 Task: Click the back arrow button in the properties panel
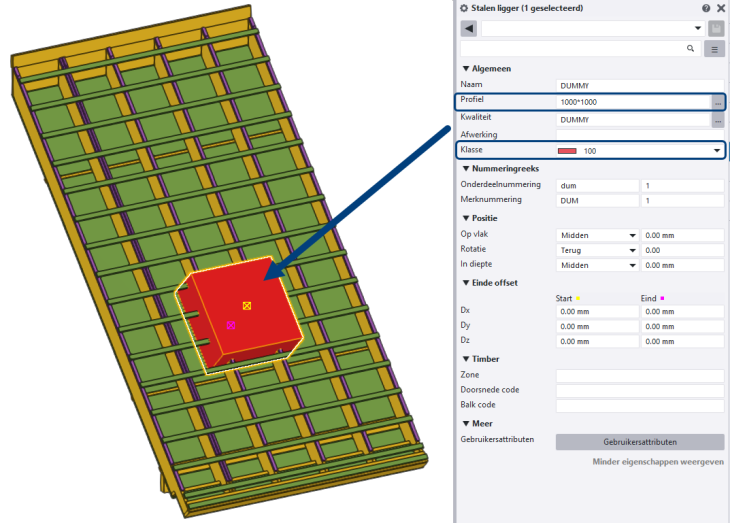(x=469, y=28)
